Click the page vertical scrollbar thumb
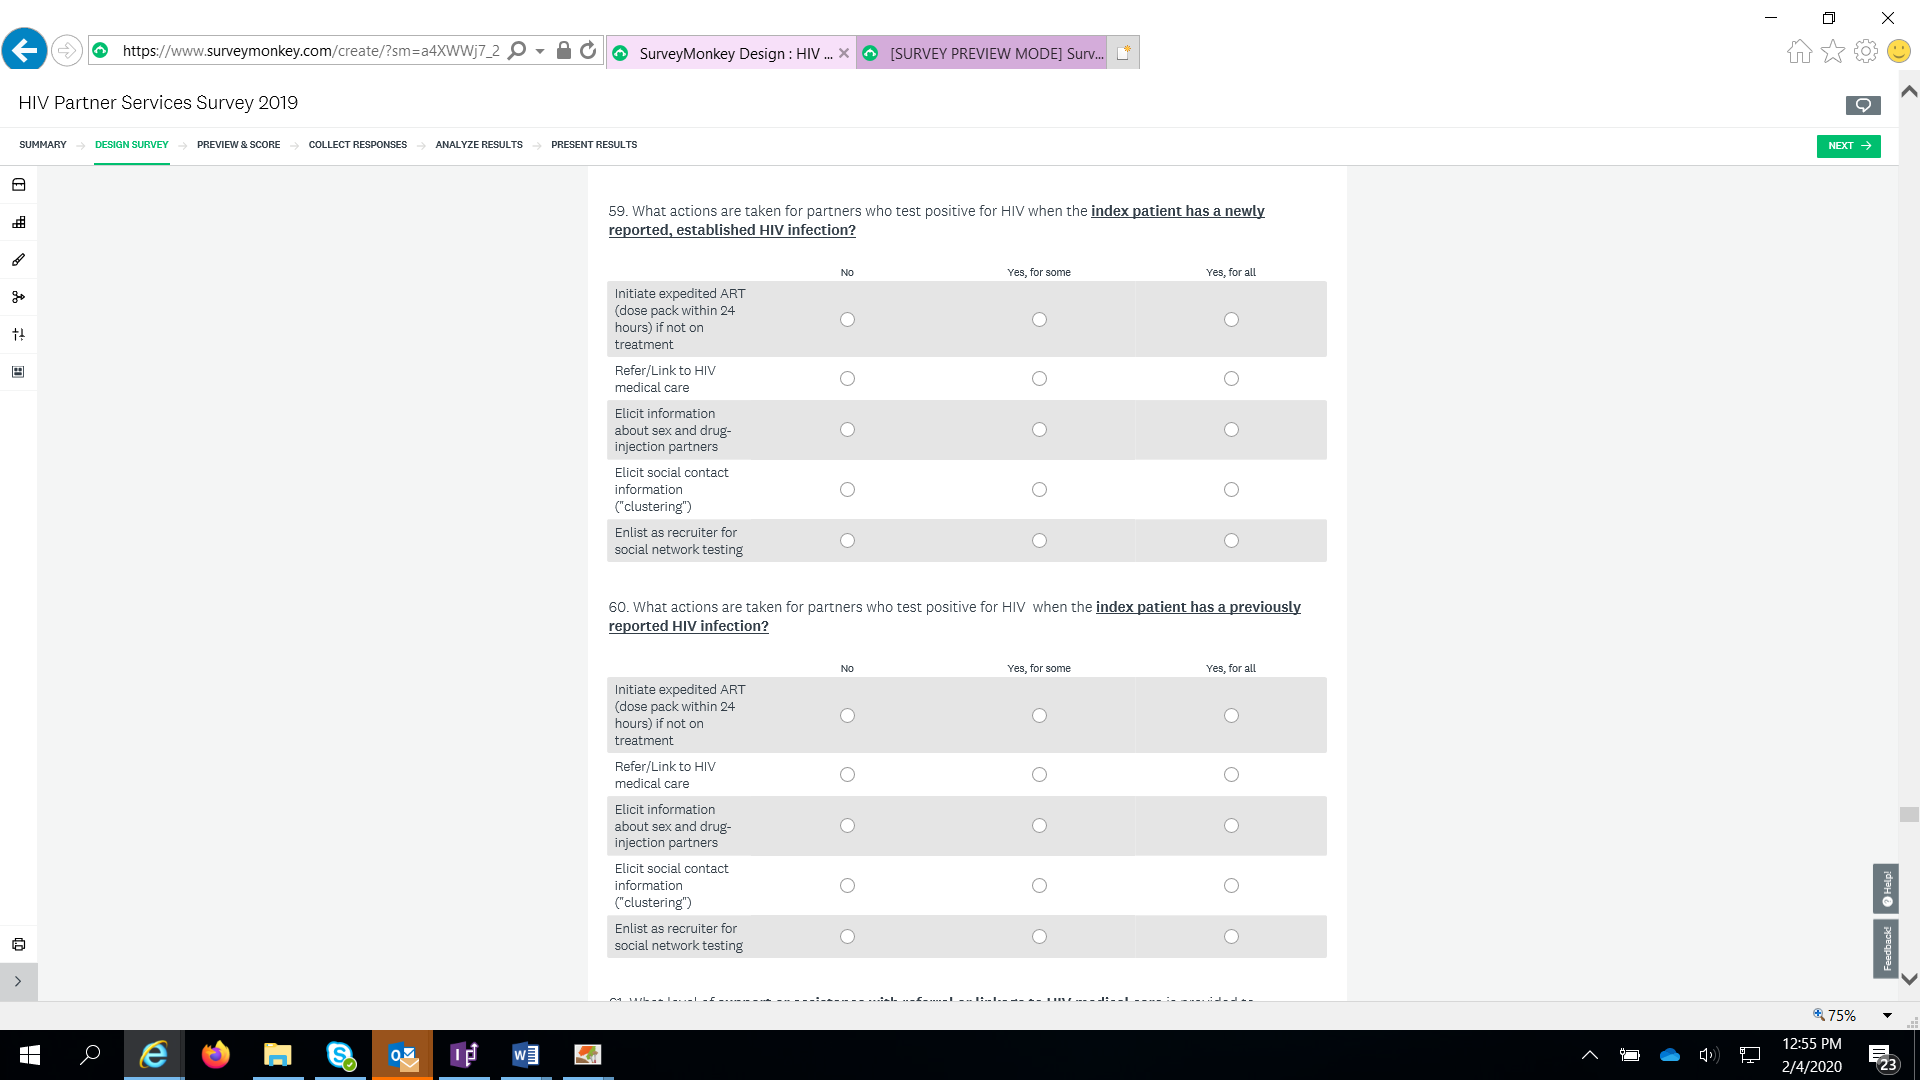 (1909, 814)
